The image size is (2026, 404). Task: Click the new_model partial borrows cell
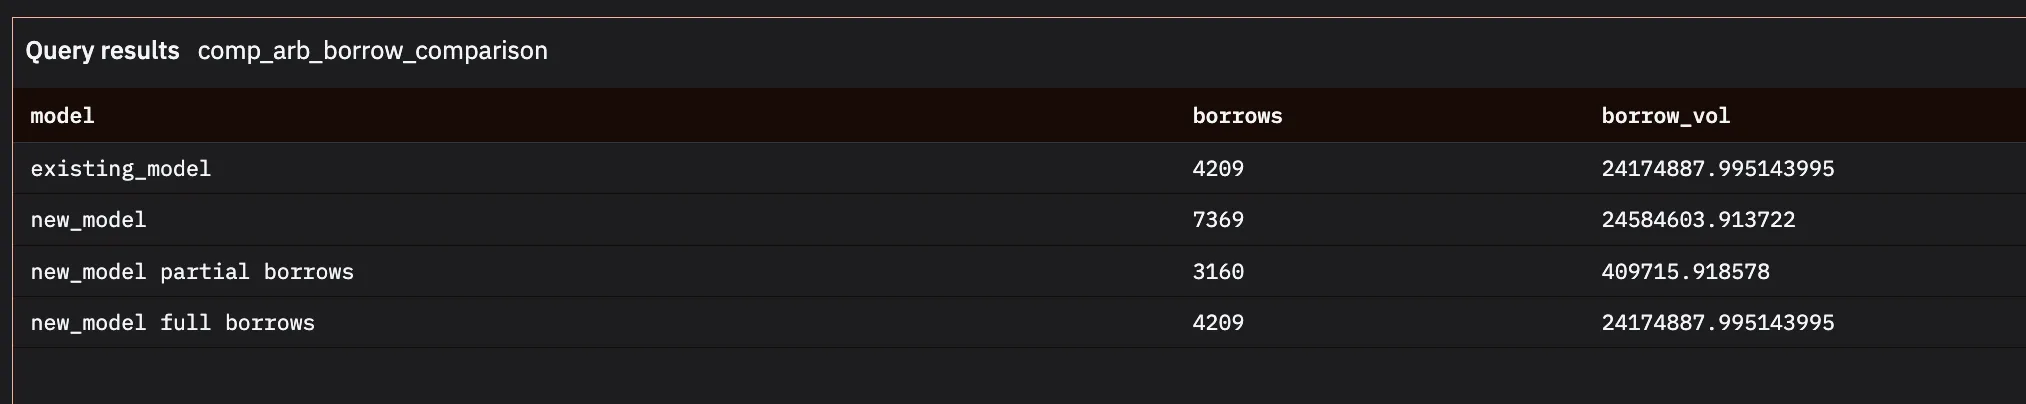(192, 272)
